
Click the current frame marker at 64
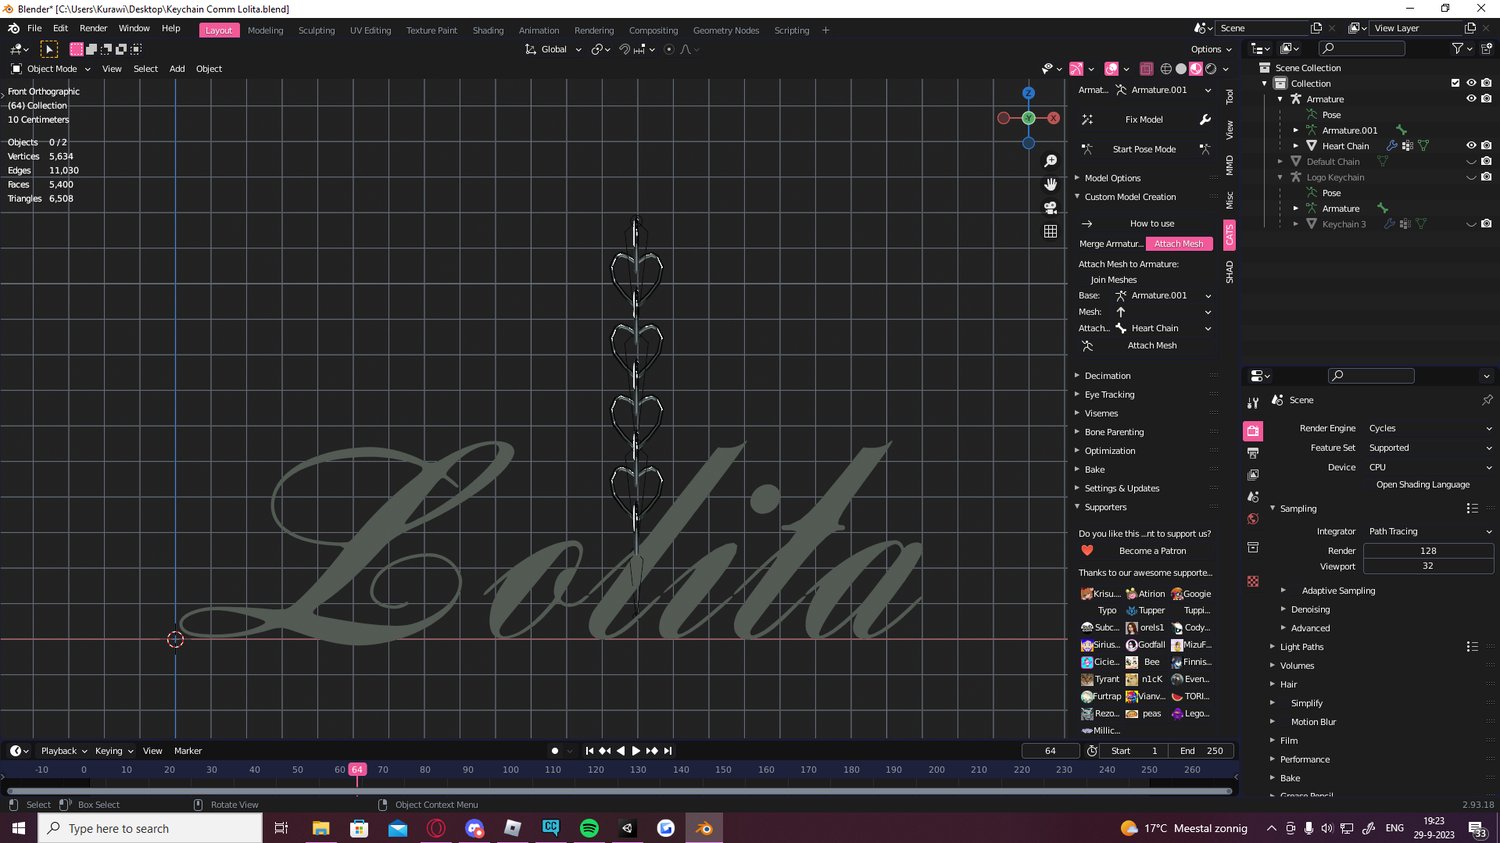pyautogui.click(x=357, y=769)
